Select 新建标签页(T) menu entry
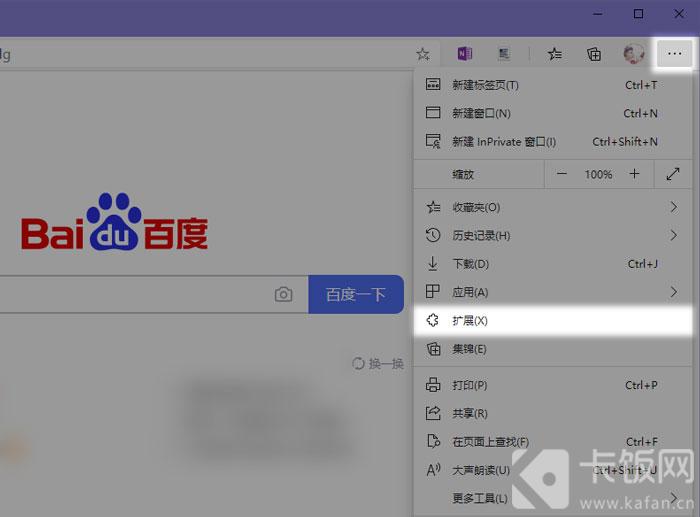 pyautogui.click(x=552, y=85)
